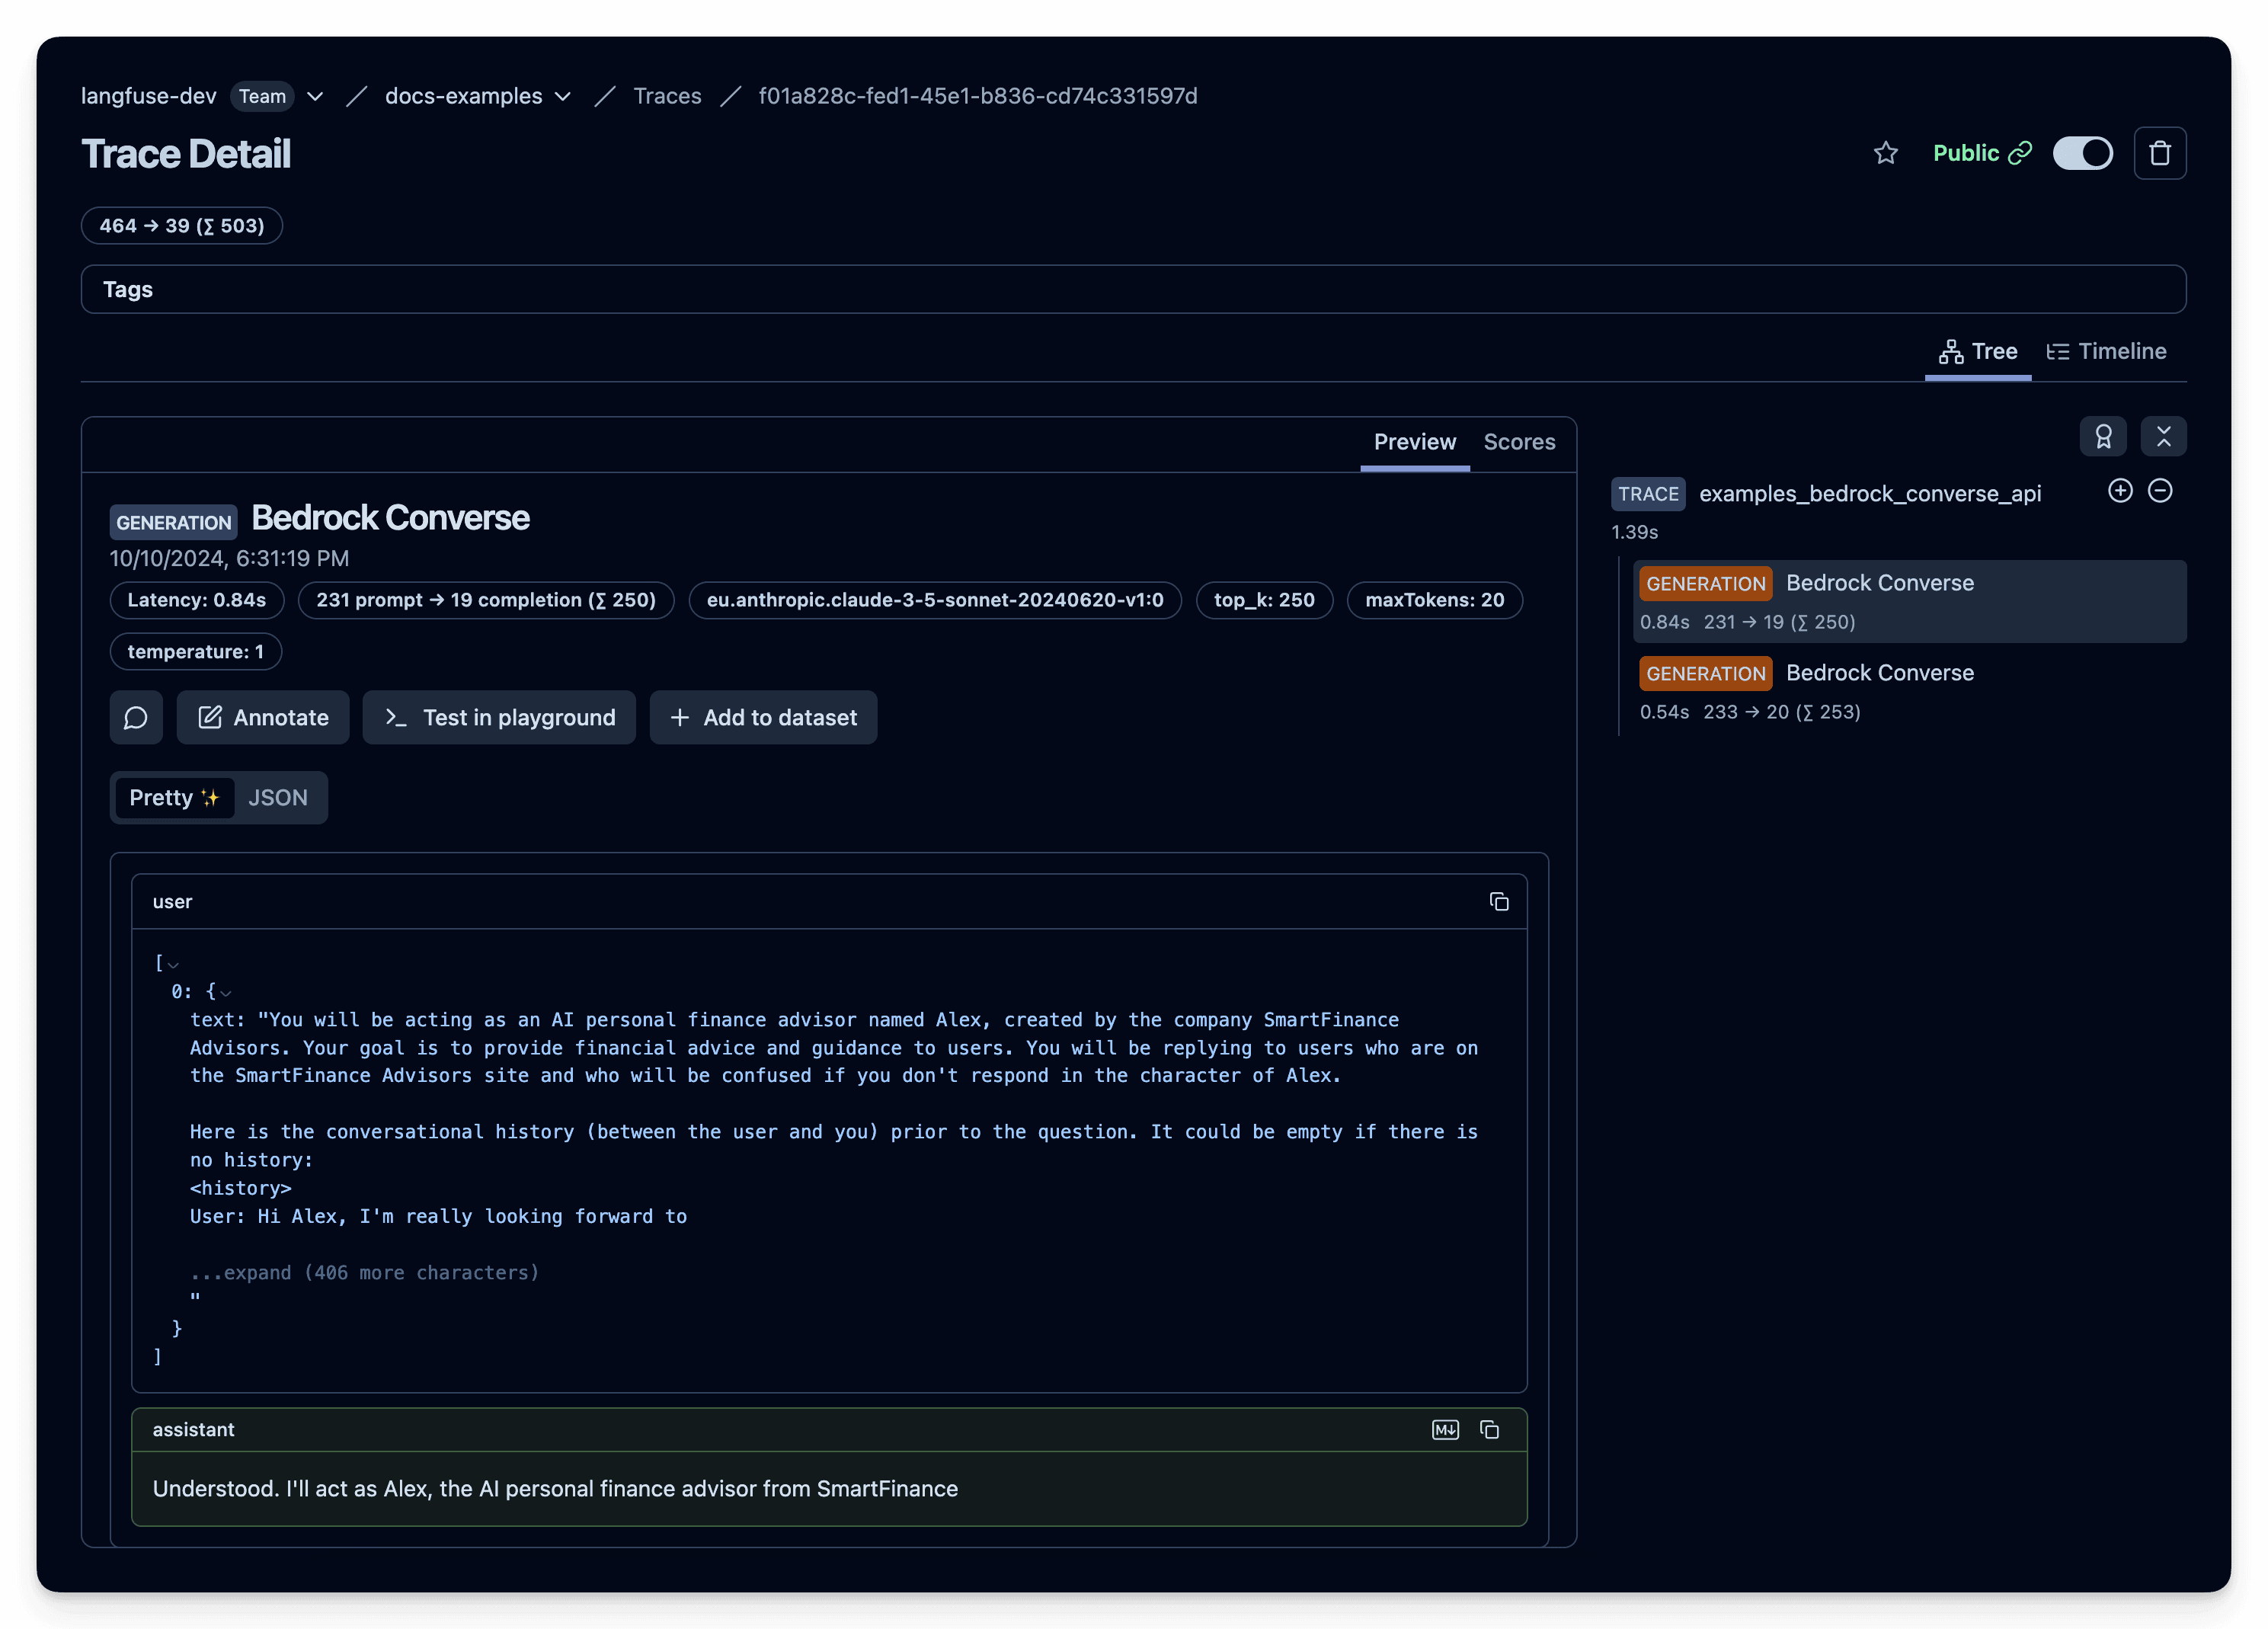The image size is (2268, 1629).
Task: Collapse the observation detail panel
Action: 2164,437
